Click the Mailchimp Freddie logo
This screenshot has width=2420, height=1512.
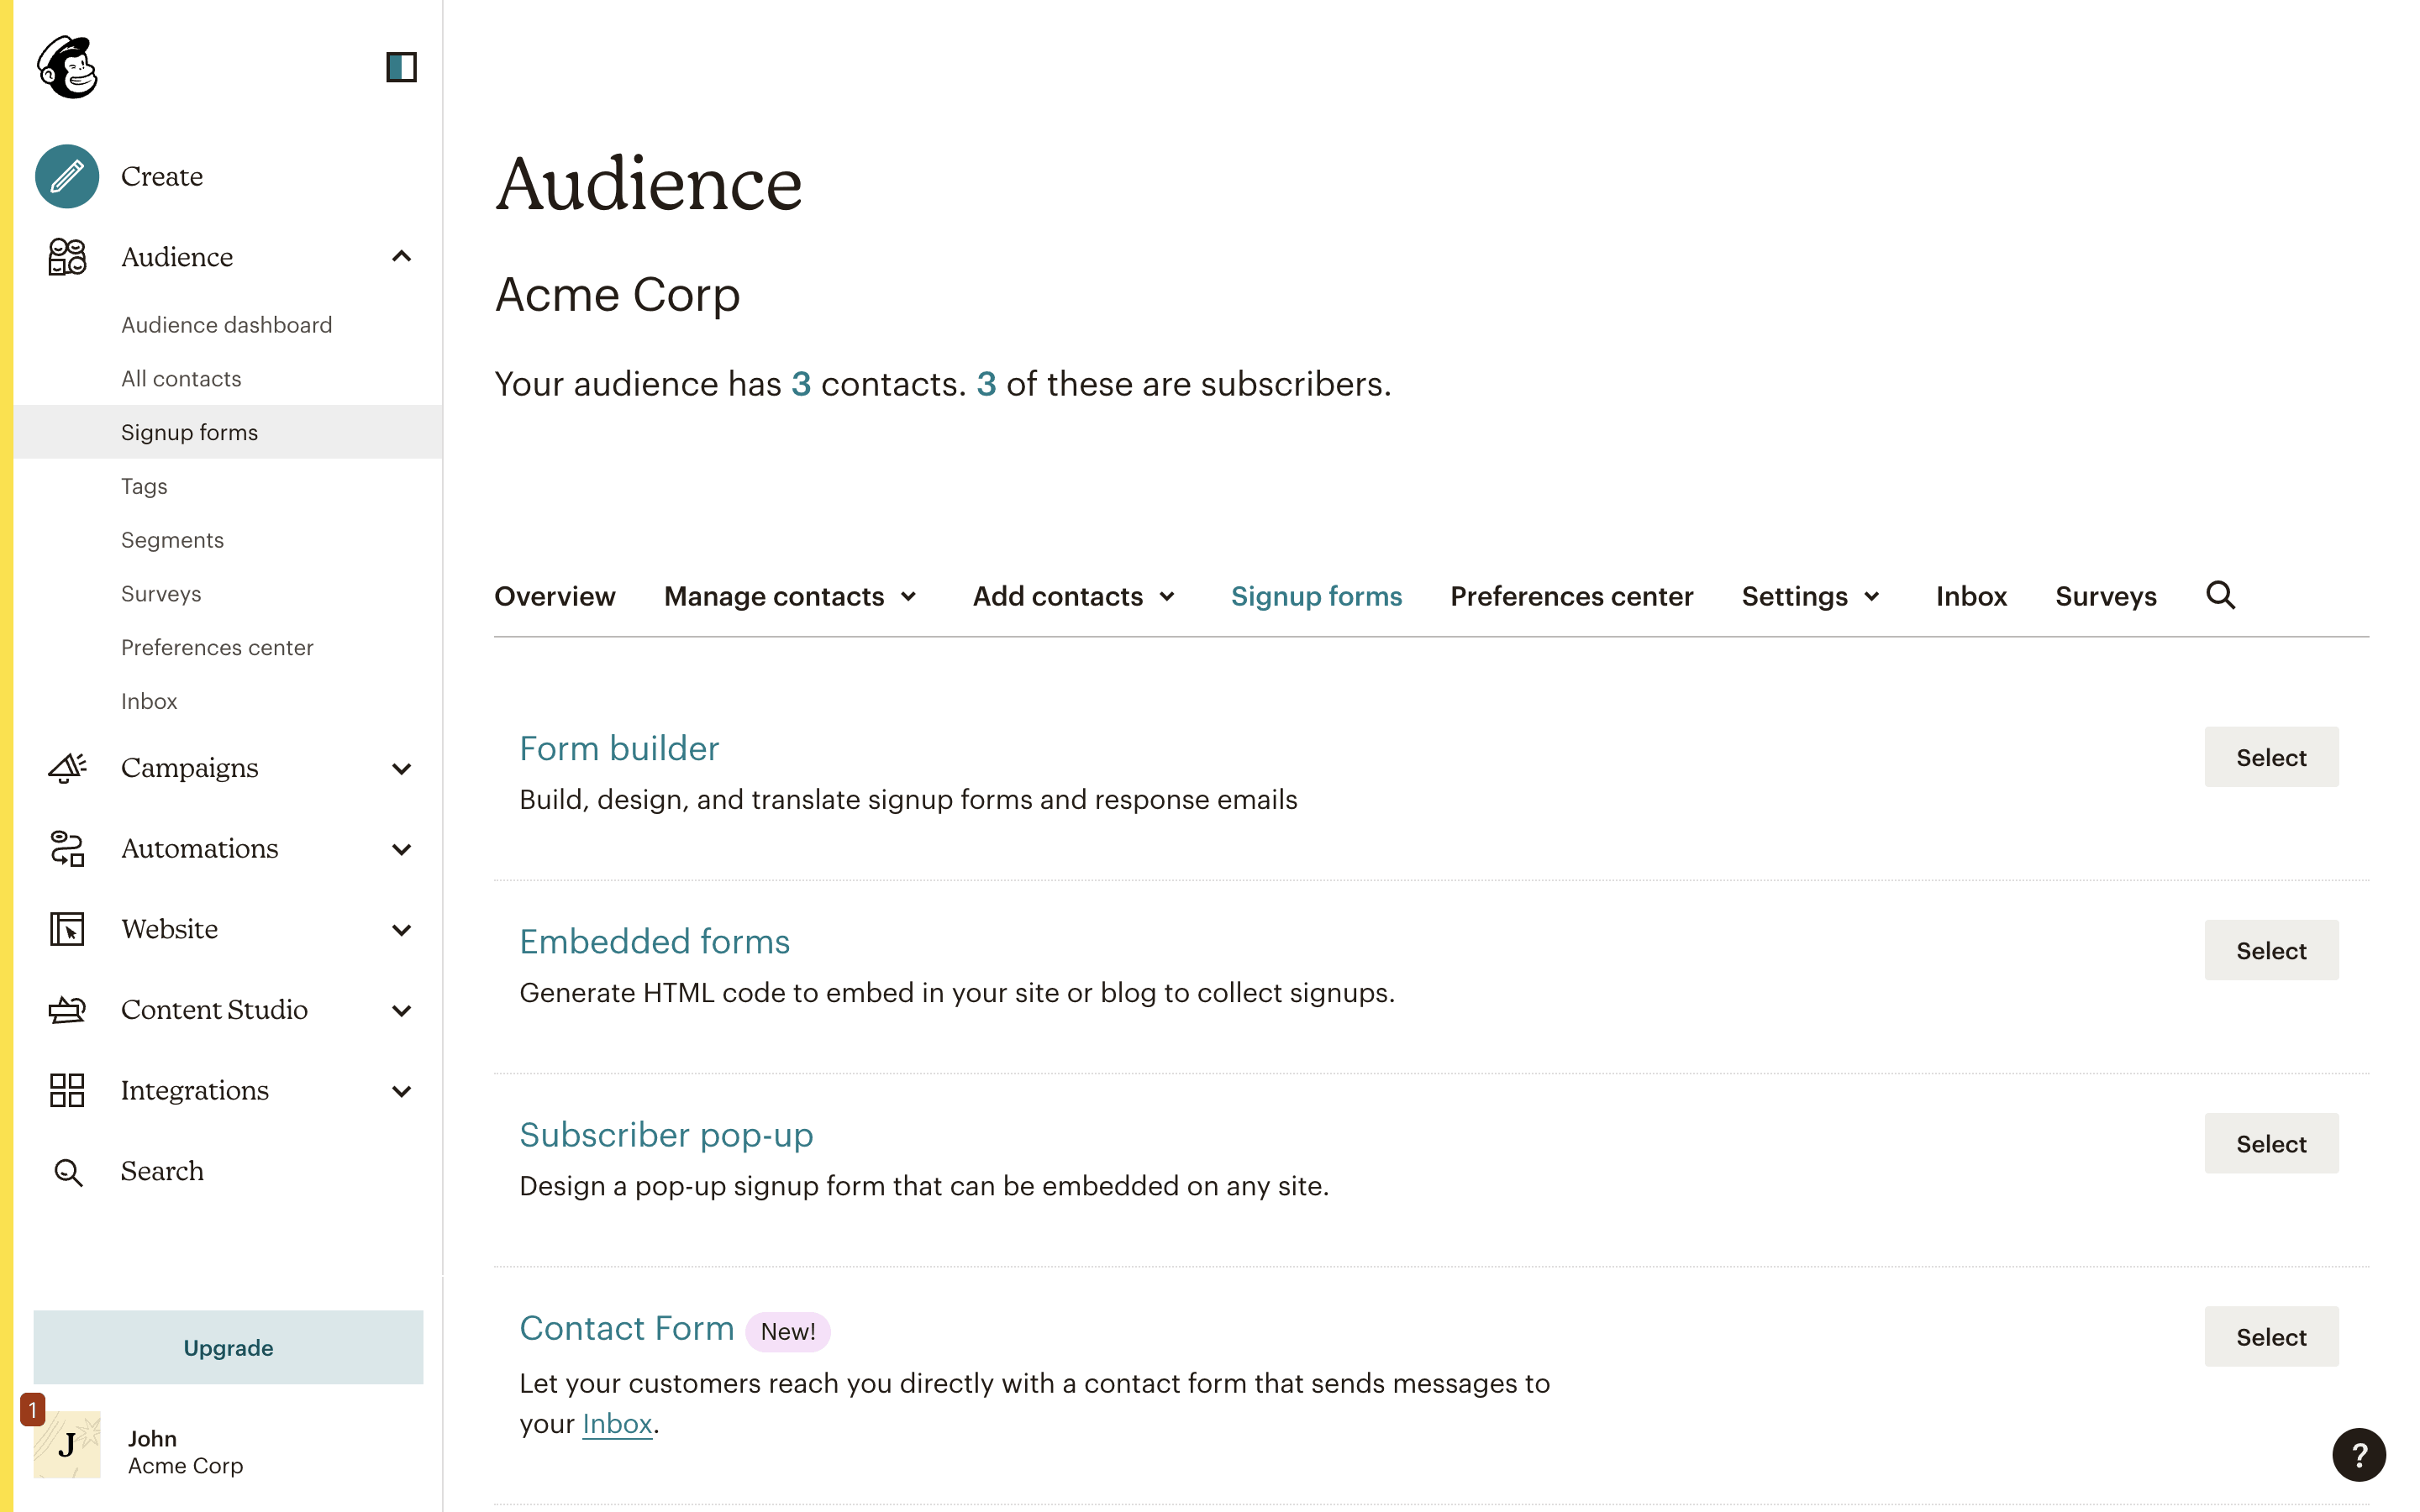(67, 67)
